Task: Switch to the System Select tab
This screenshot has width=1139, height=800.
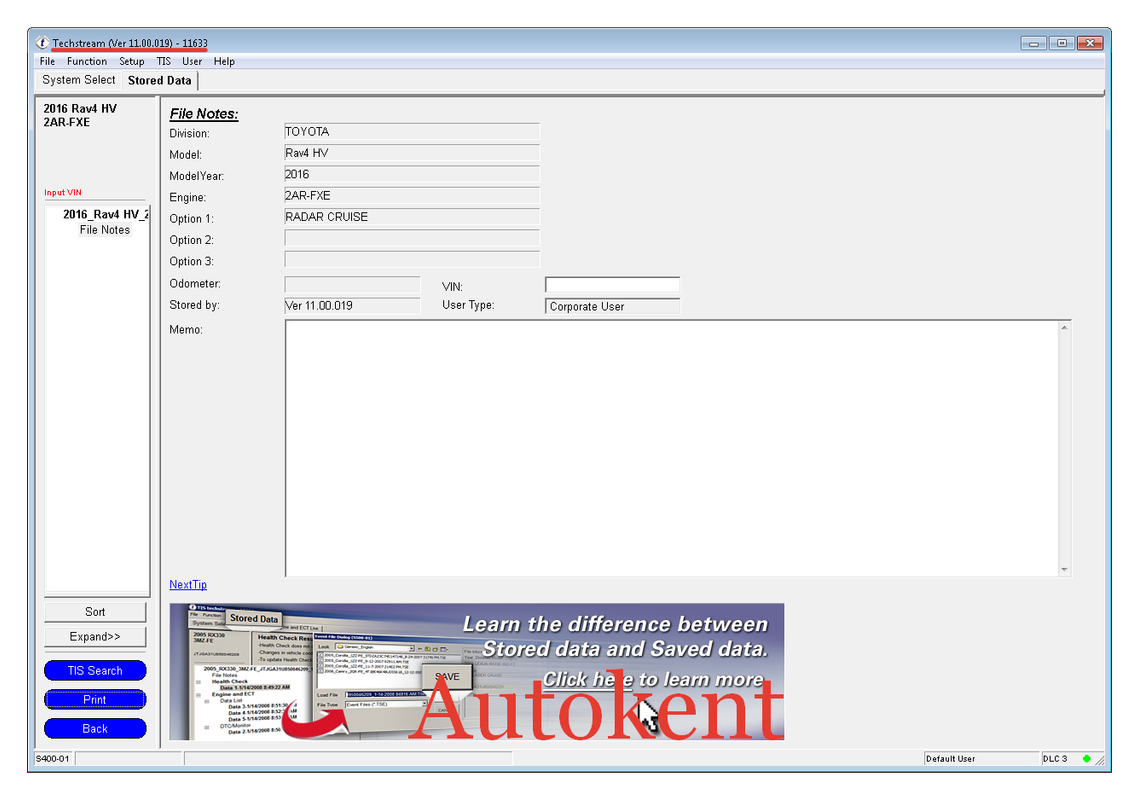Action: [x=78, y=80]
